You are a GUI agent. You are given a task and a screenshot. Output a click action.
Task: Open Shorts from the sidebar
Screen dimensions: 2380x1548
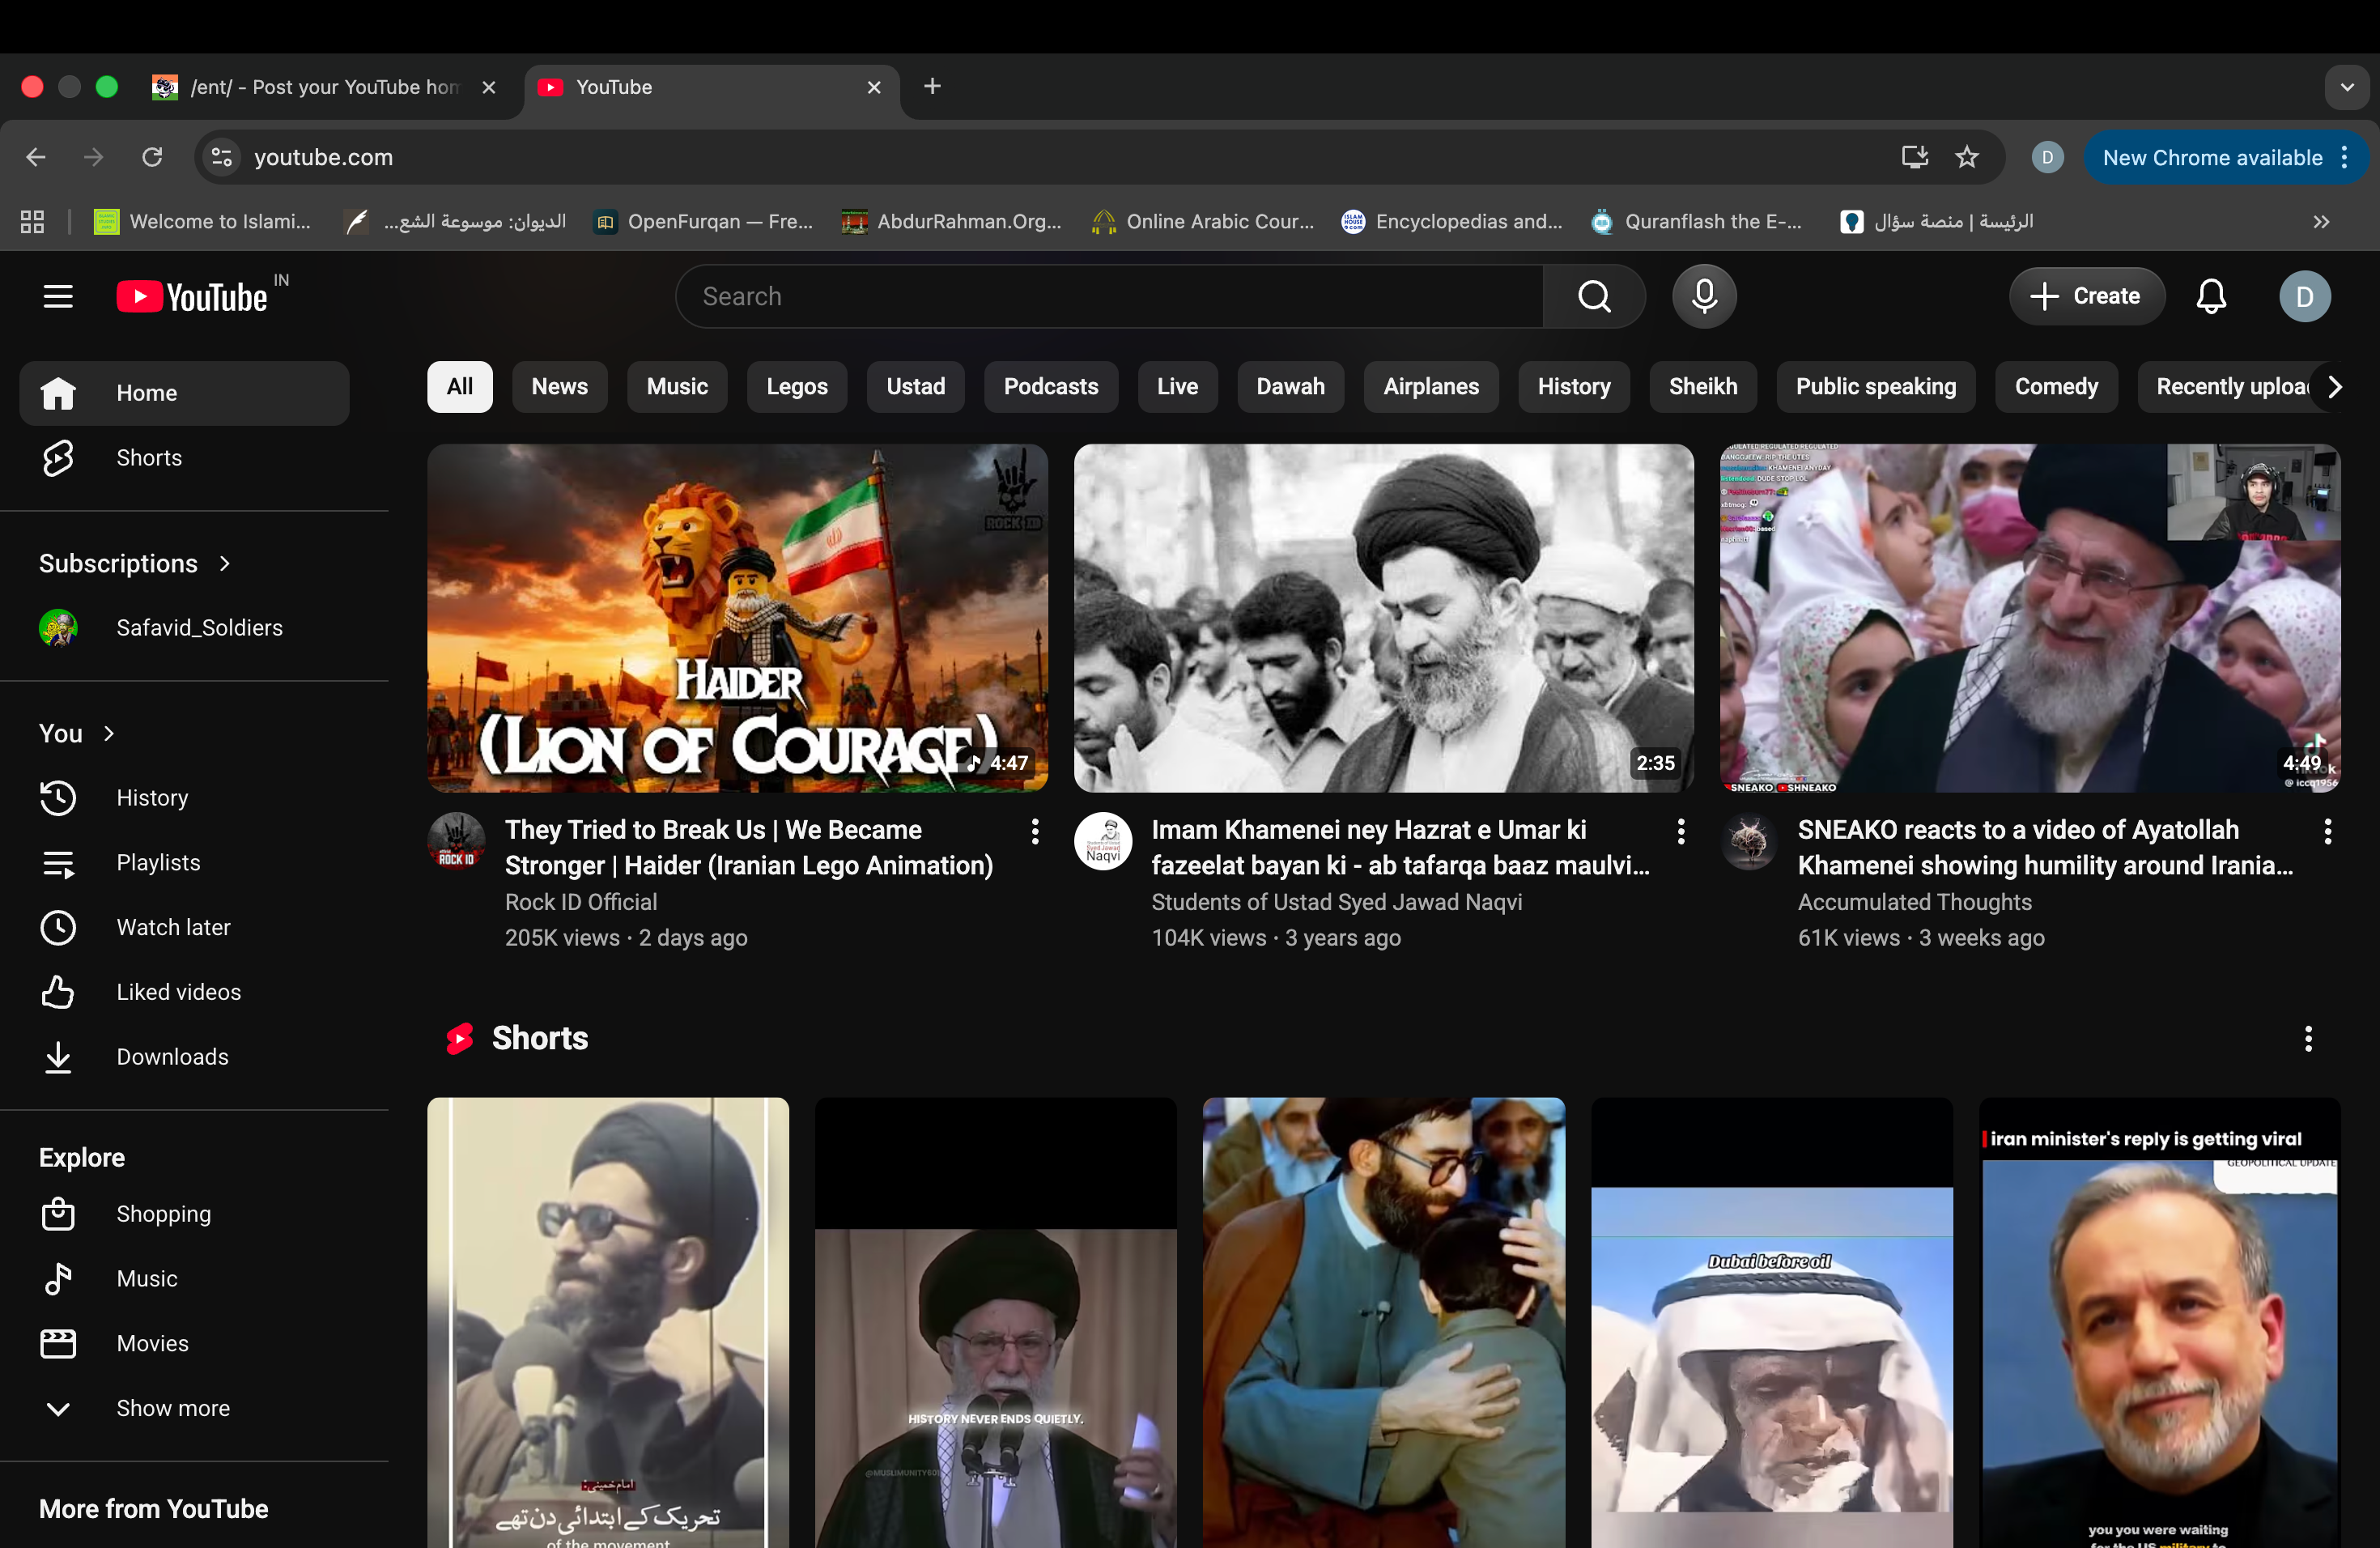pos(149,458)
